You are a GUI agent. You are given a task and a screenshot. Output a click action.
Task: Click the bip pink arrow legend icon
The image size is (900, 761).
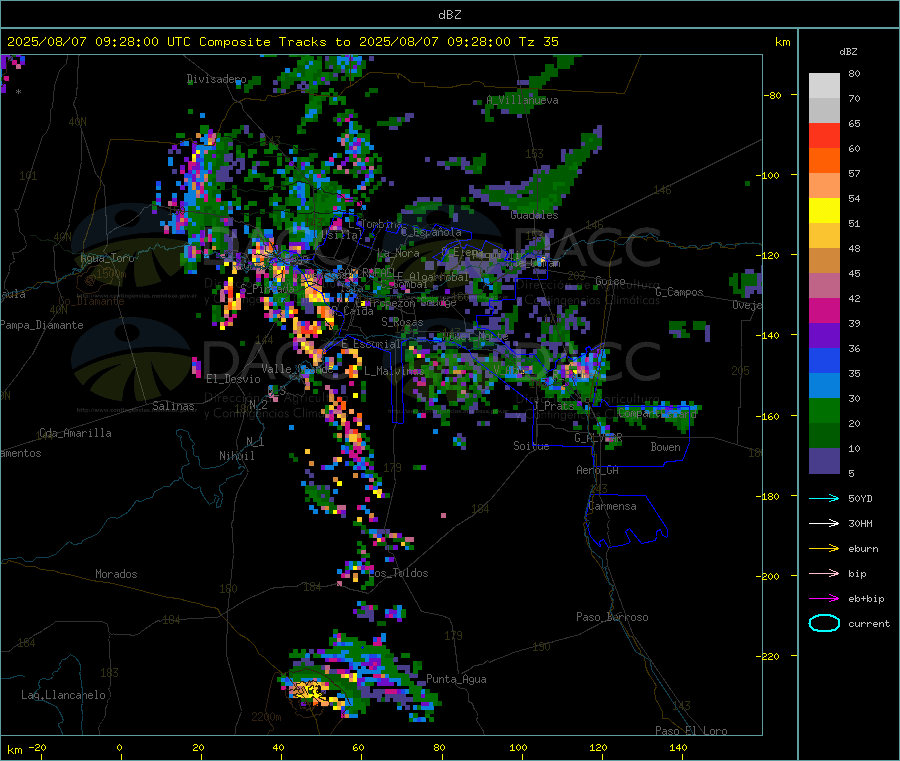(x=824, y=573)
